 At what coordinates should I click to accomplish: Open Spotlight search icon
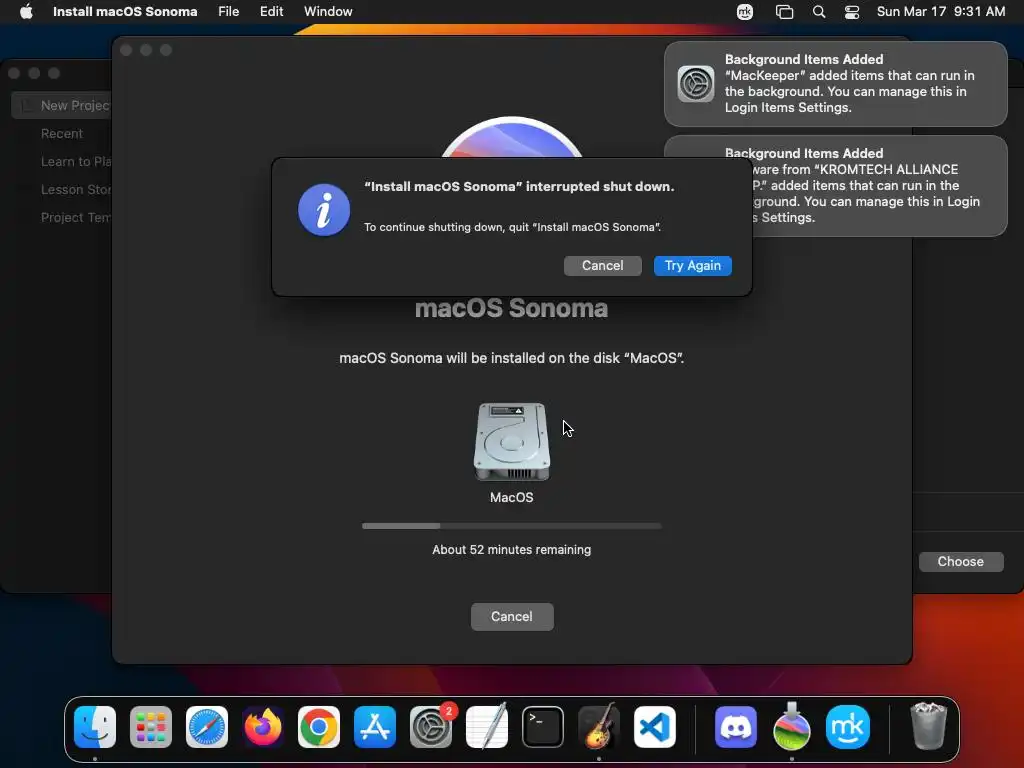tap(818, 12)
